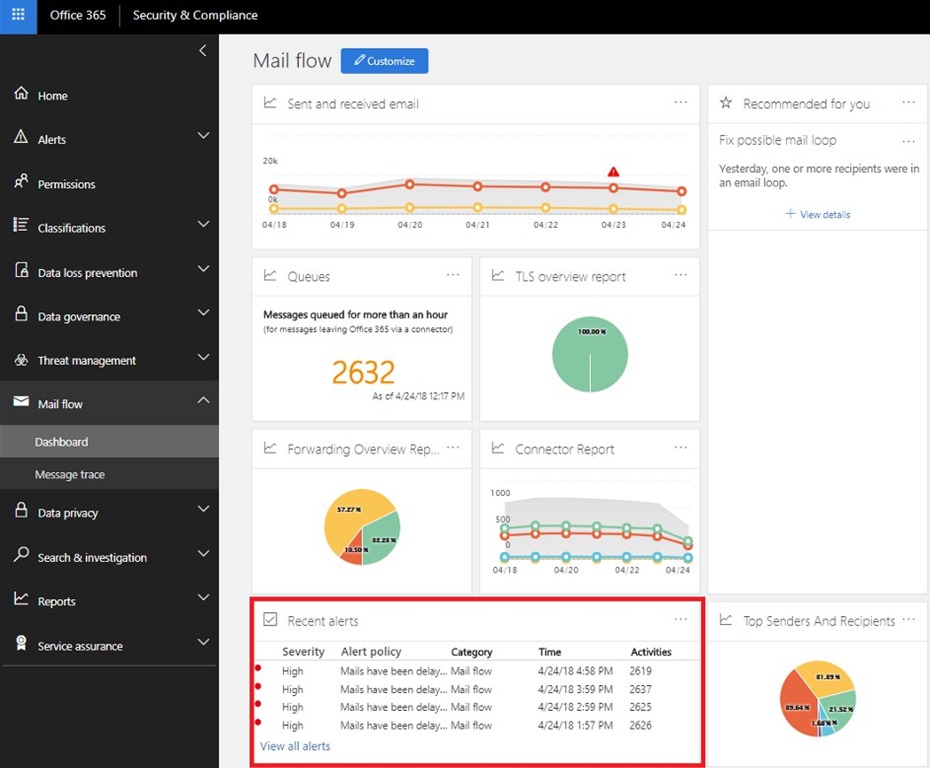The image size is (930, 768).
Task: Collapse the Mail flow section chevron
Action: [203, 400]
